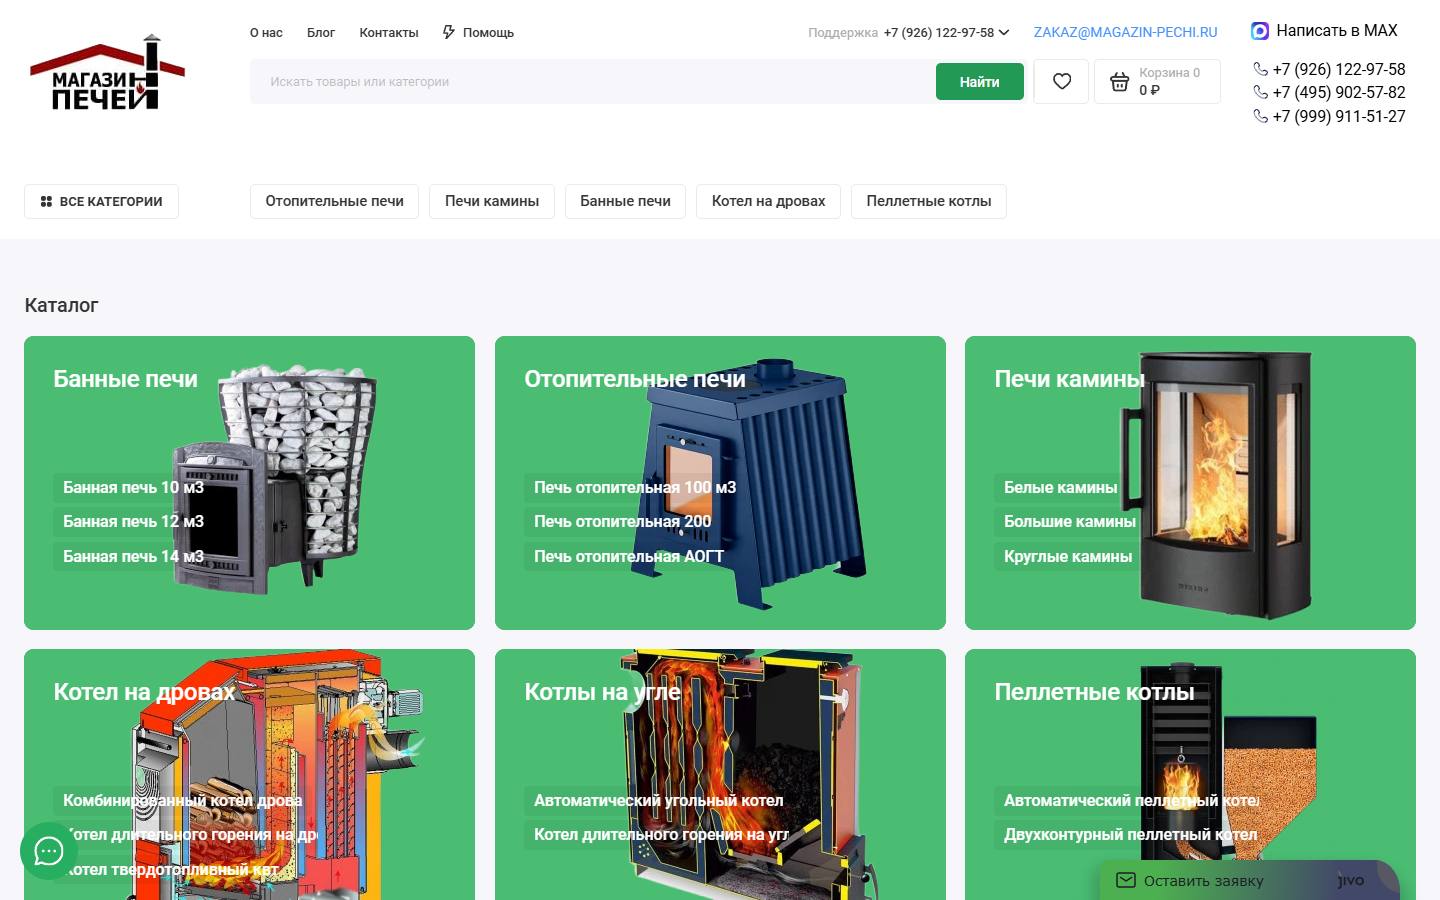
Task: Open the Jivo chat bubble icon
Action: coord(49,851)
